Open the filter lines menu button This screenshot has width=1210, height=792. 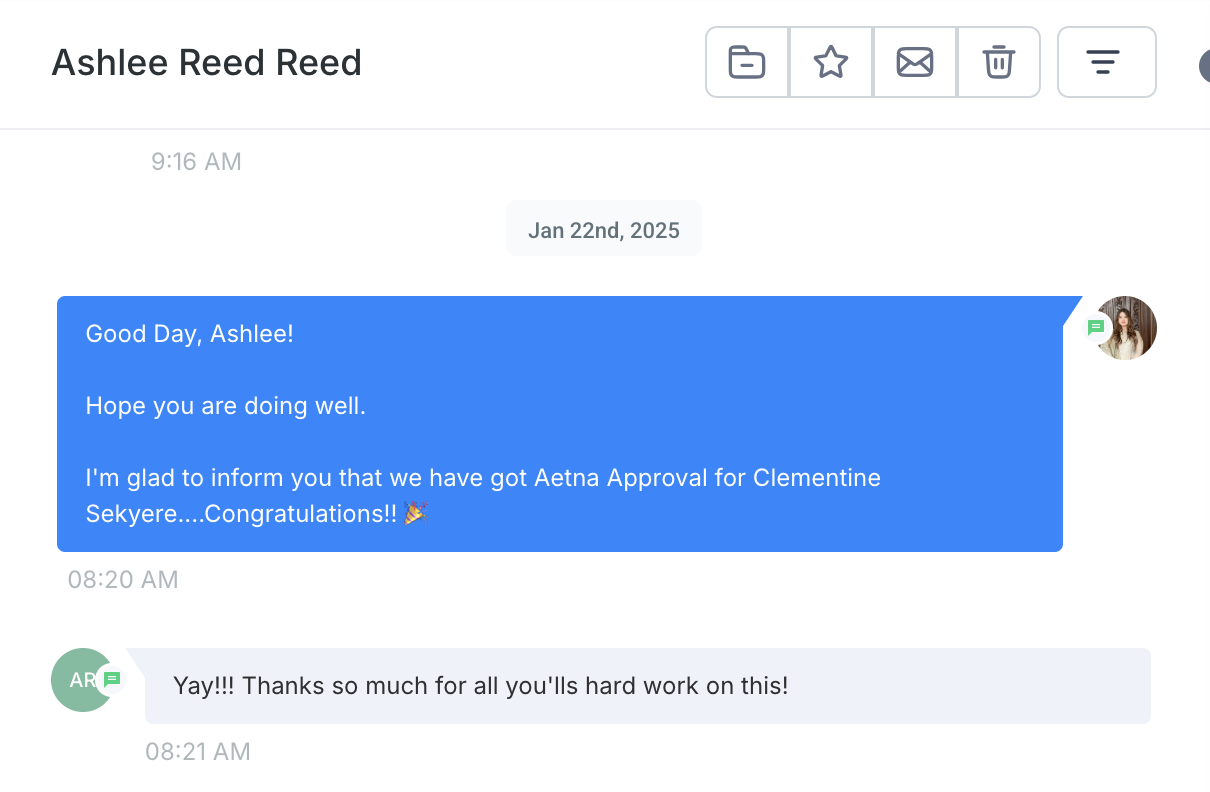point(1106,63)
